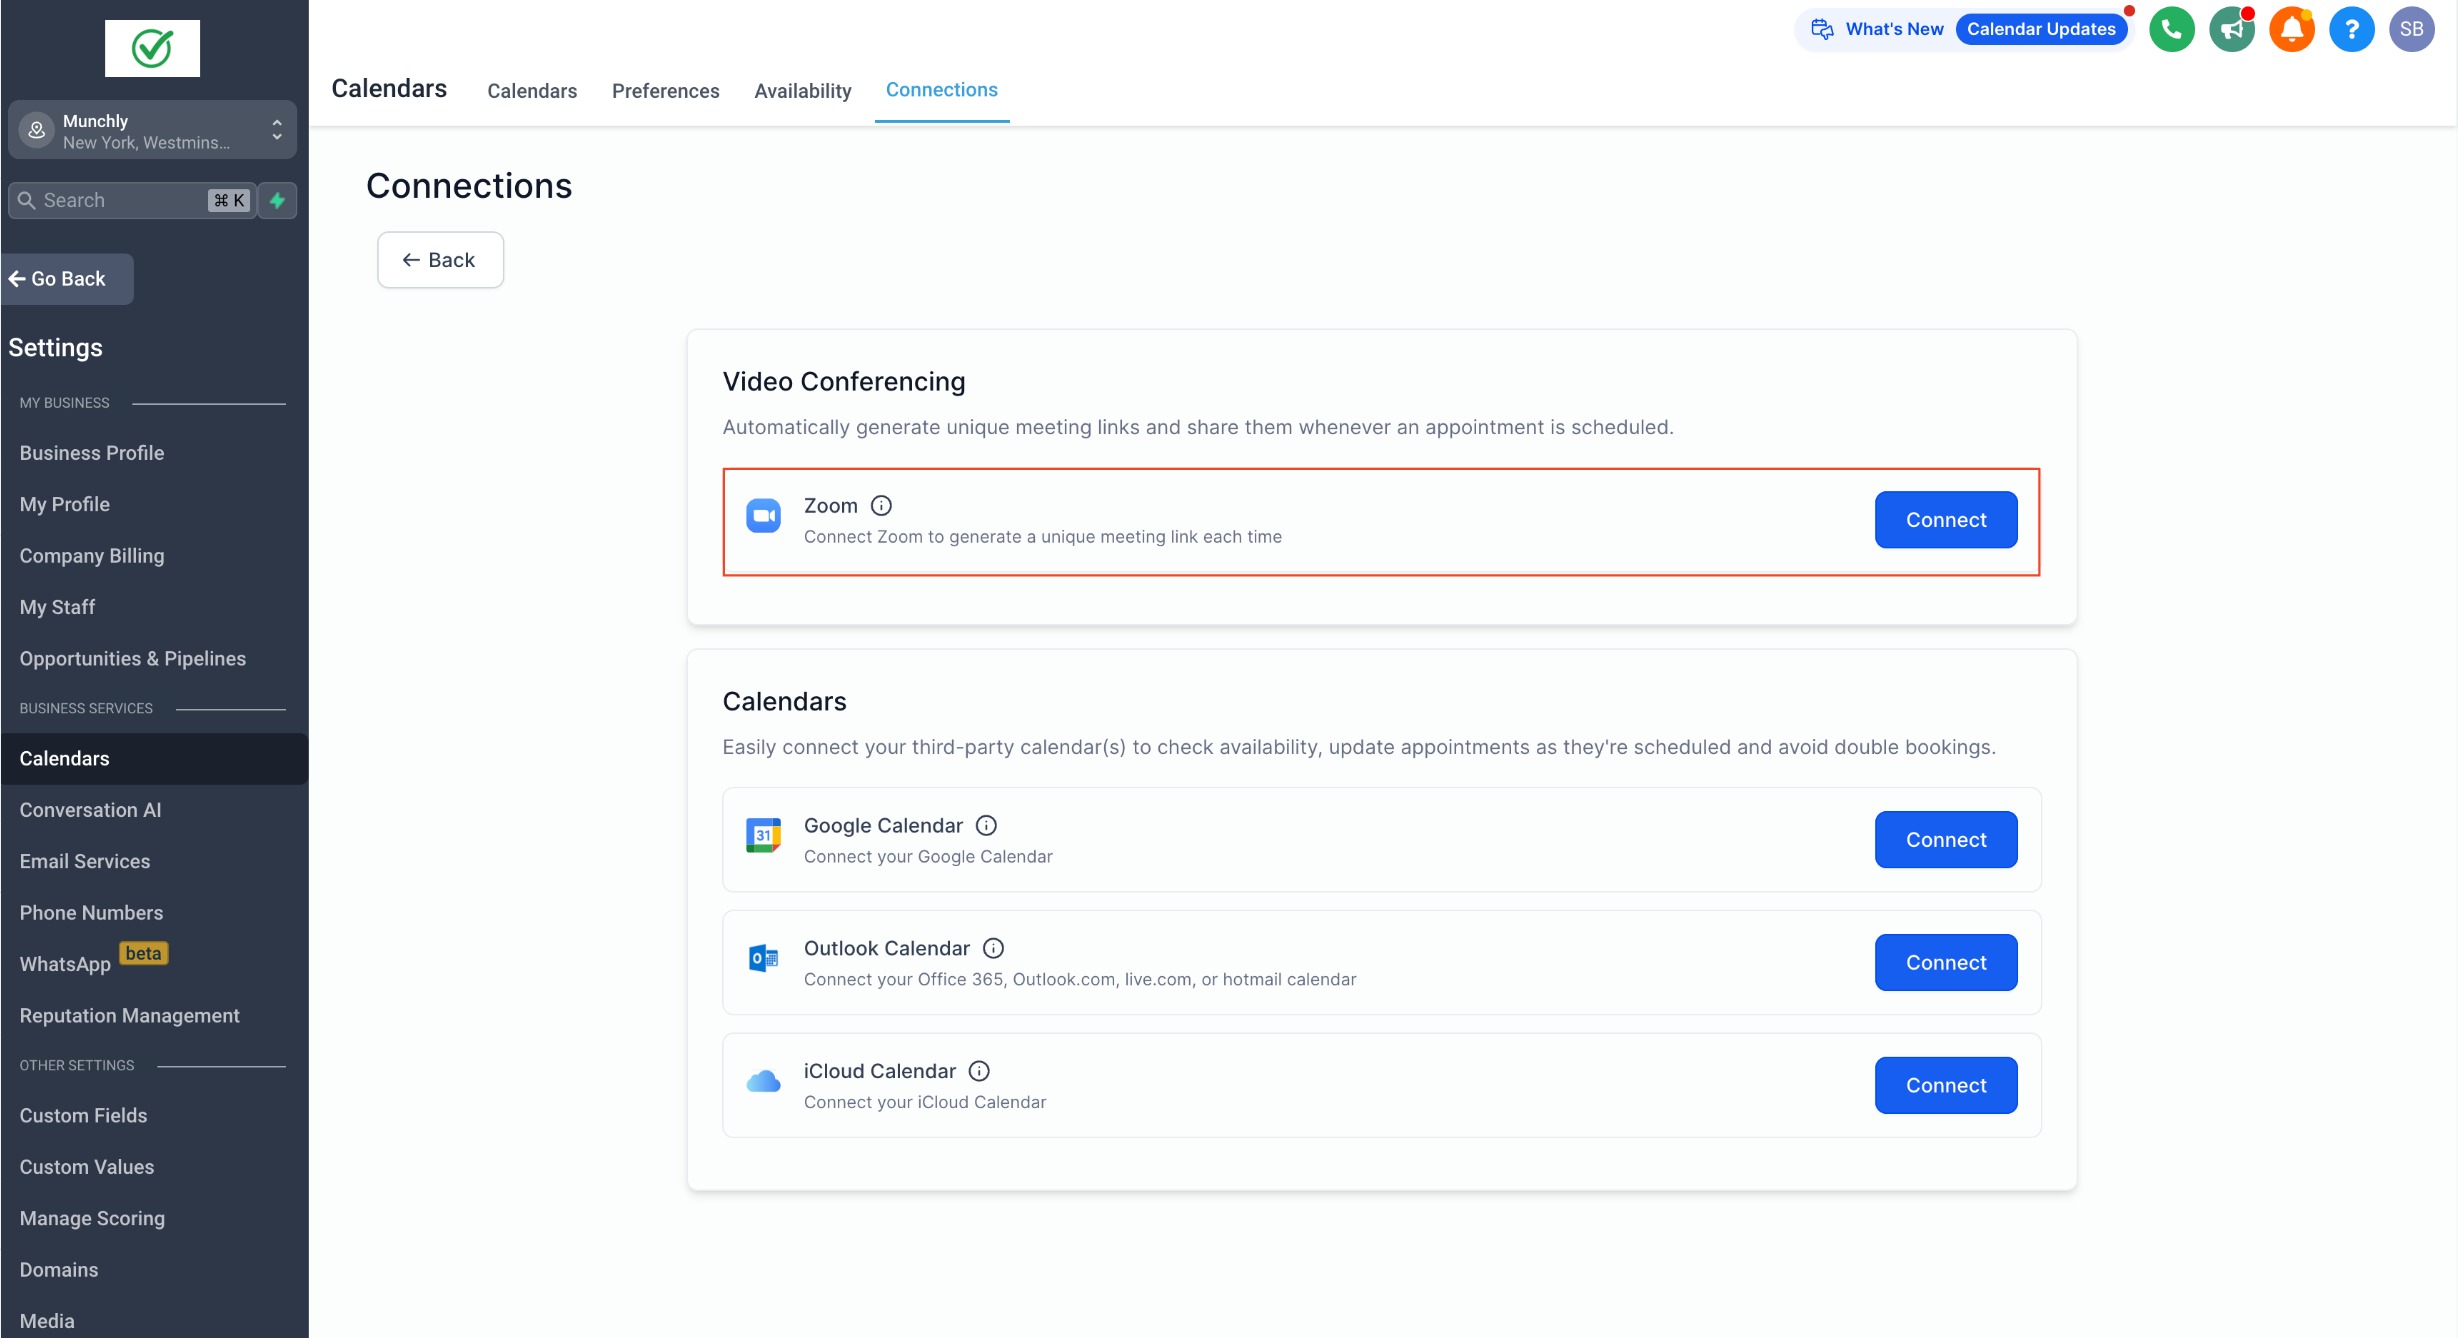Click info icon beside Google Calendar
Image resolution: width=2458 pixels, height=1338 pixels.
[x=986, y=825]
